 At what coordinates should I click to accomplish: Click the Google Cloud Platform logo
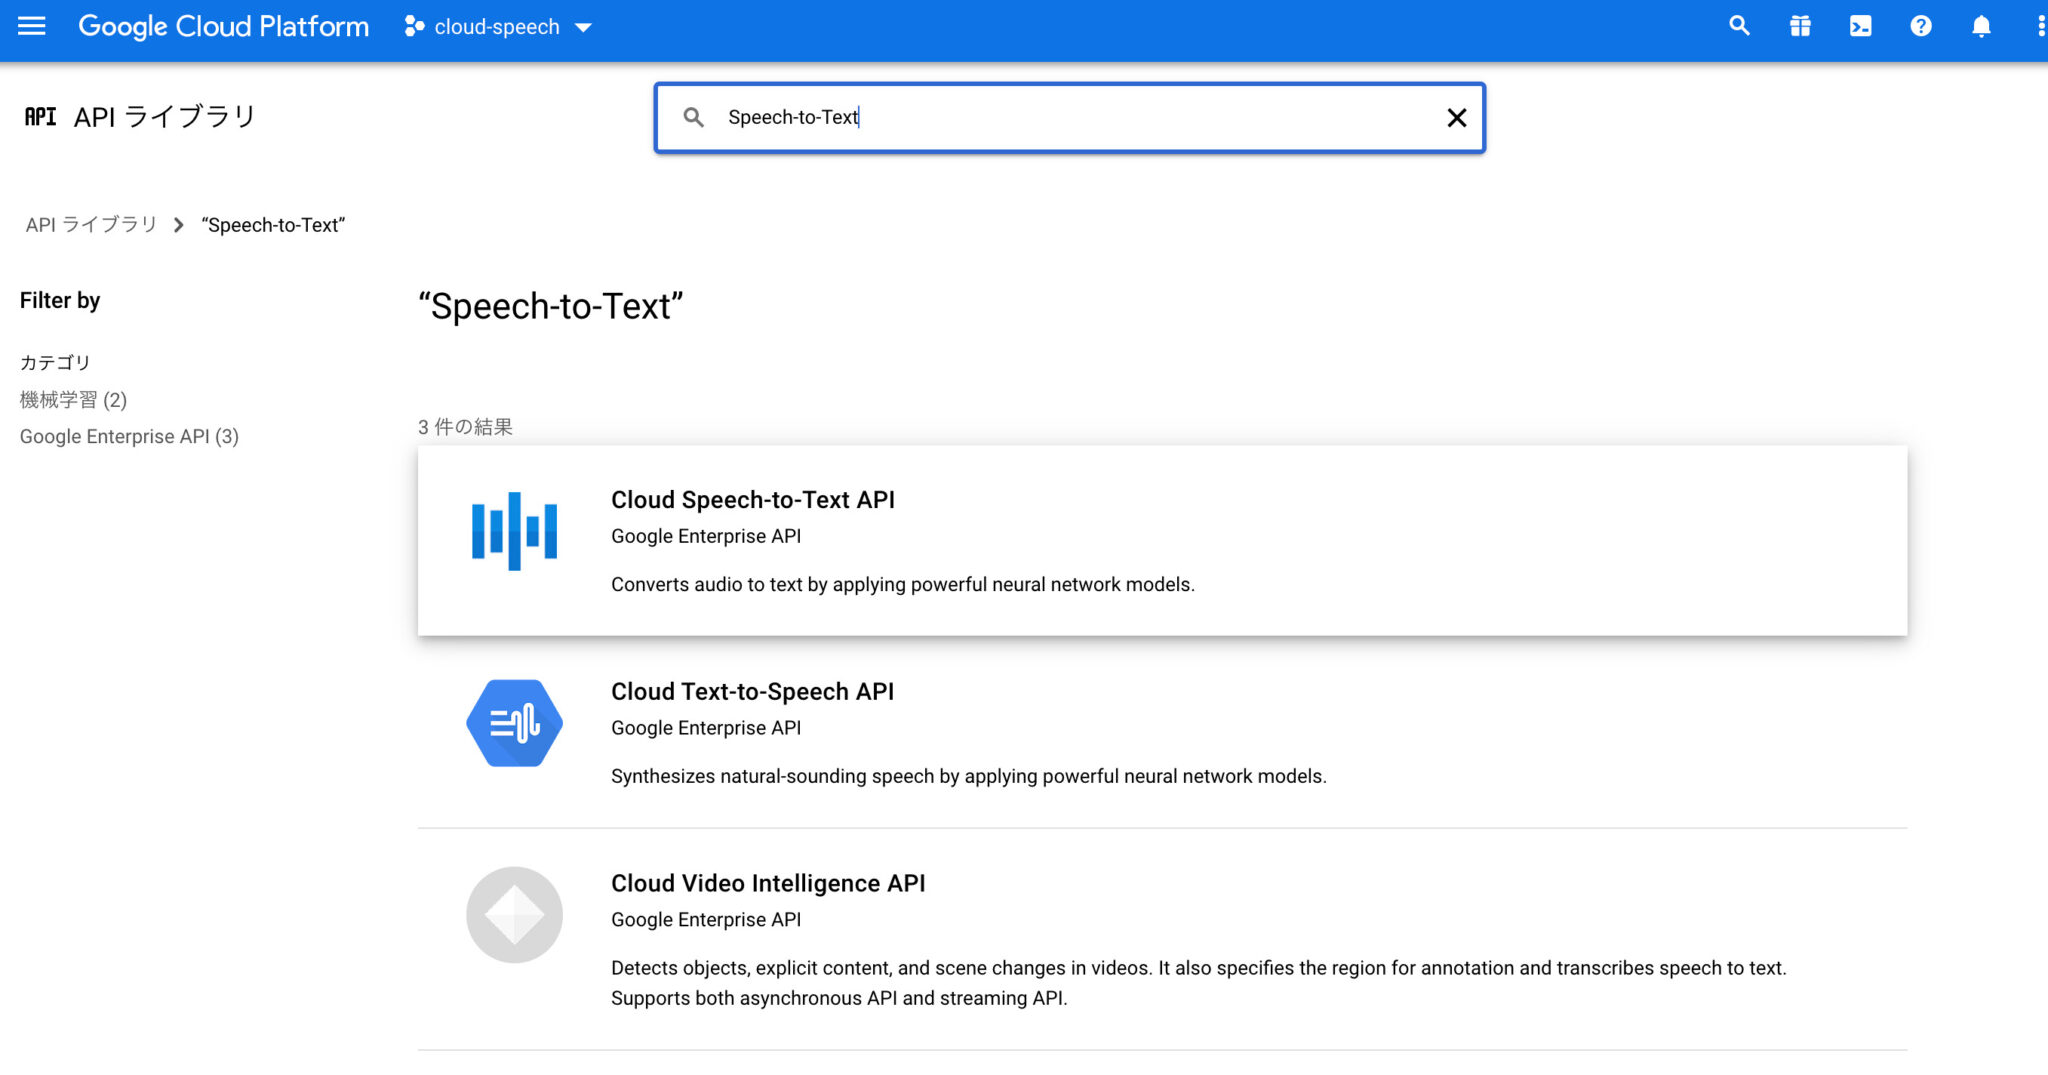pos(222,27)
